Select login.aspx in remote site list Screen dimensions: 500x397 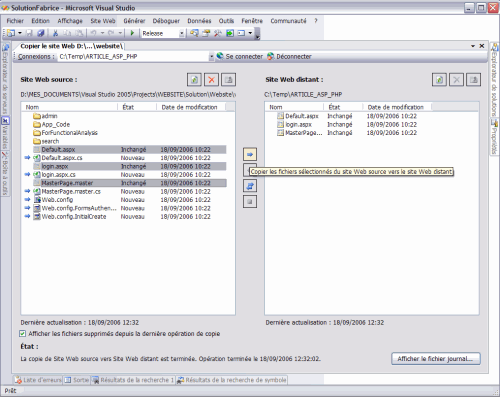pyautogui.click(x=295, y=124)
